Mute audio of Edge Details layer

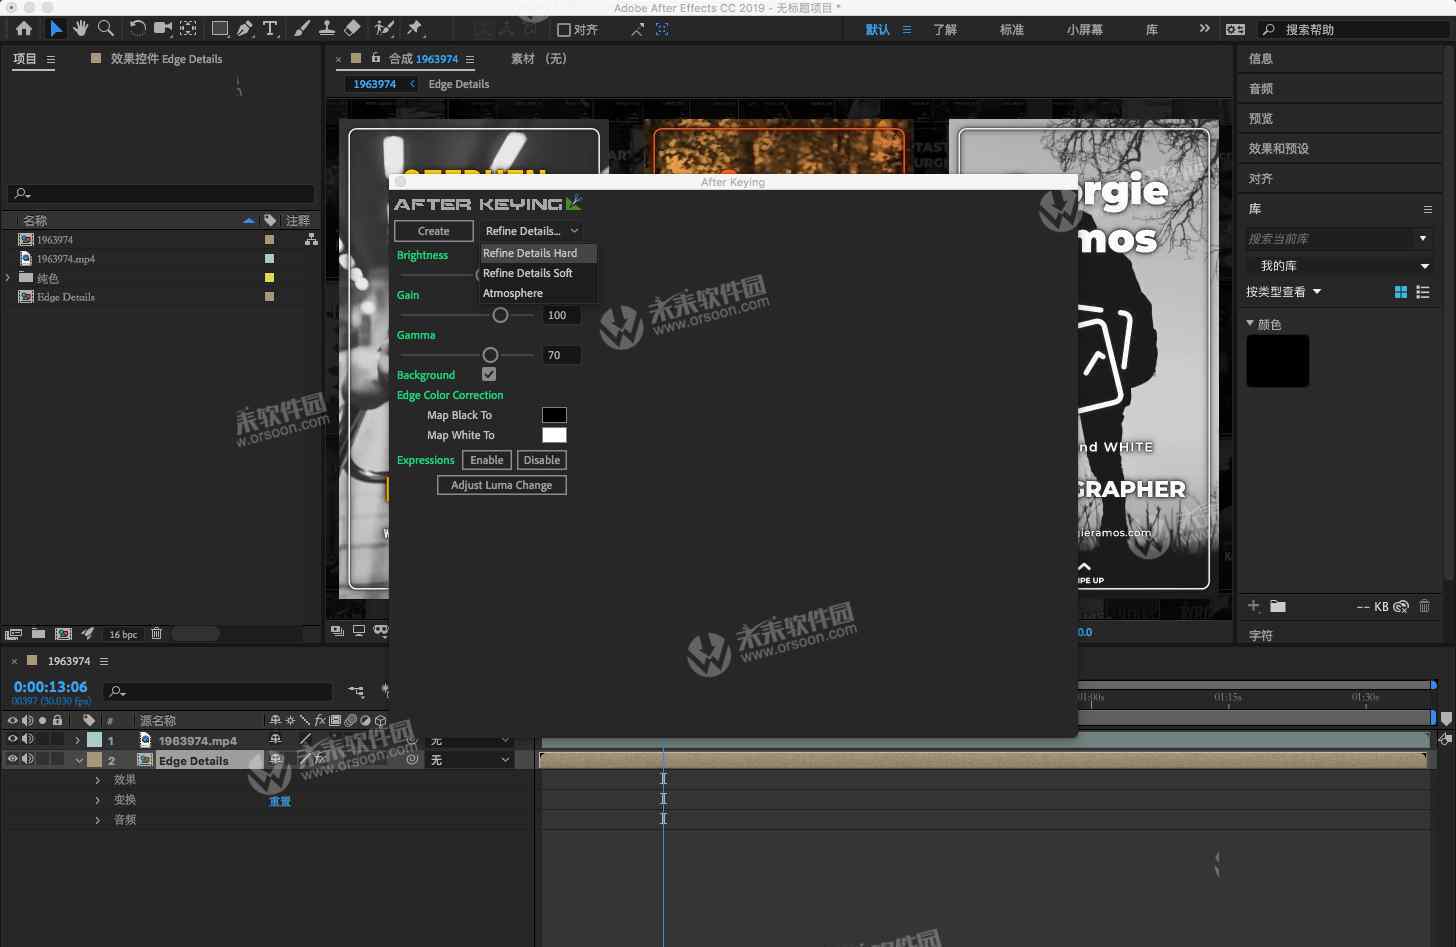[x=28, y=759]
